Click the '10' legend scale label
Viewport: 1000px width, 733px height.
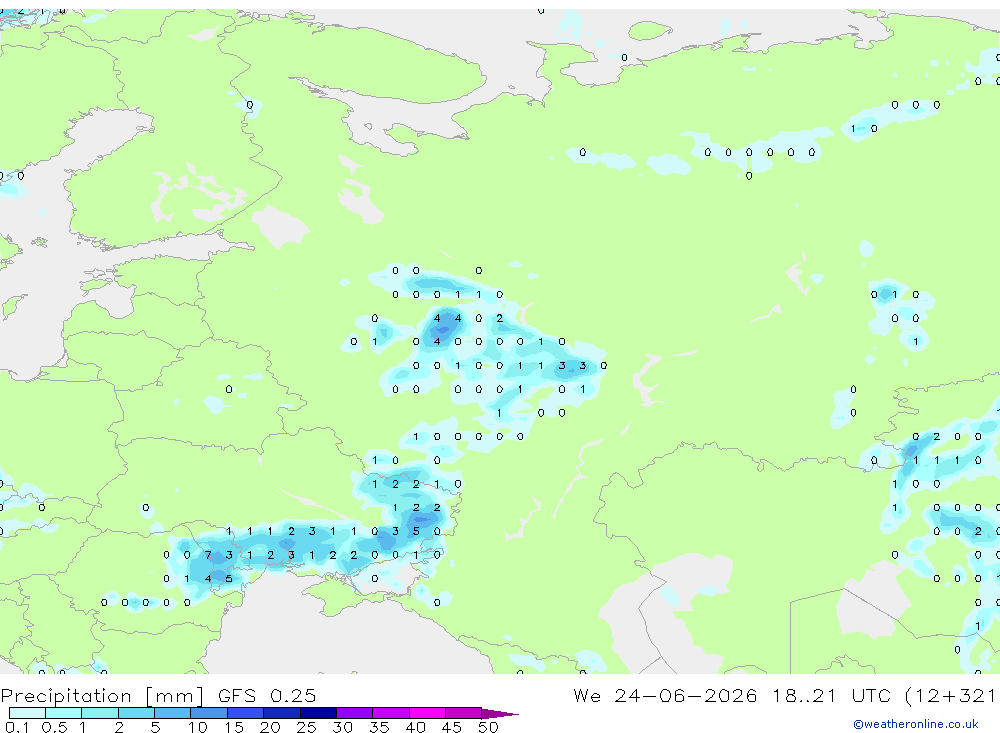click(198, 727)
